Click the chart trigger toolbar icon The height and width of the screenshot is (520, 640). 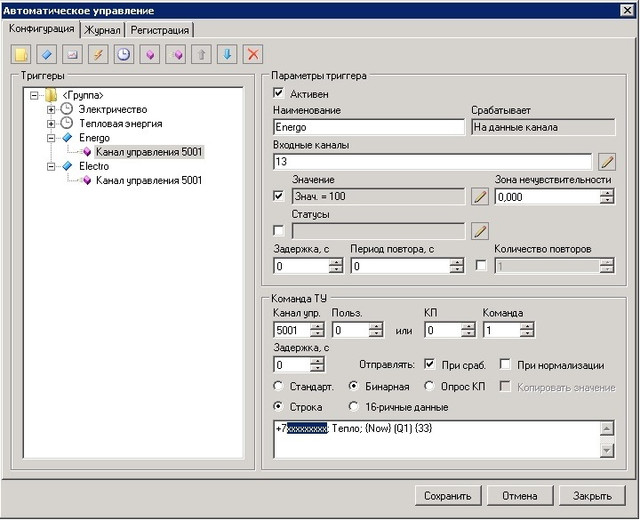click(72, 54)
